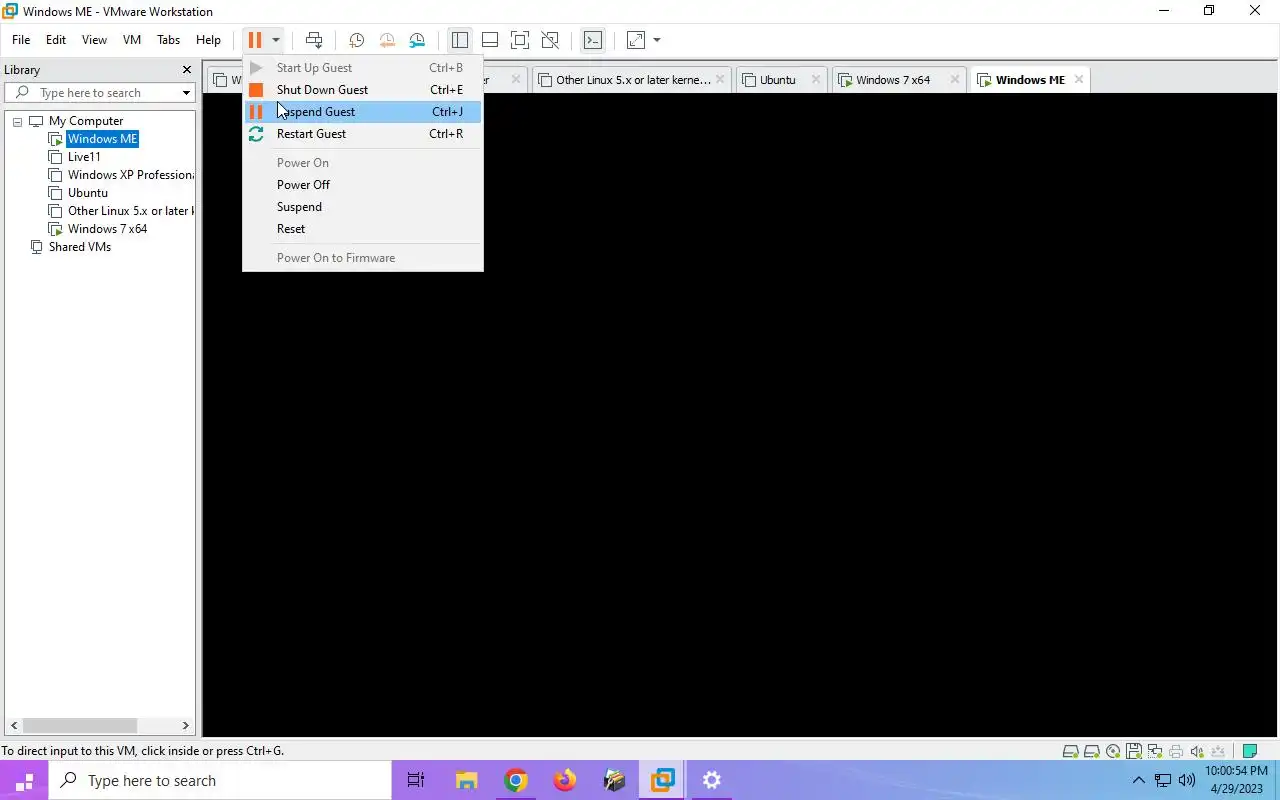Open Google Chrome from the taskbar
1280x800 pixels.
coord(515,780)
